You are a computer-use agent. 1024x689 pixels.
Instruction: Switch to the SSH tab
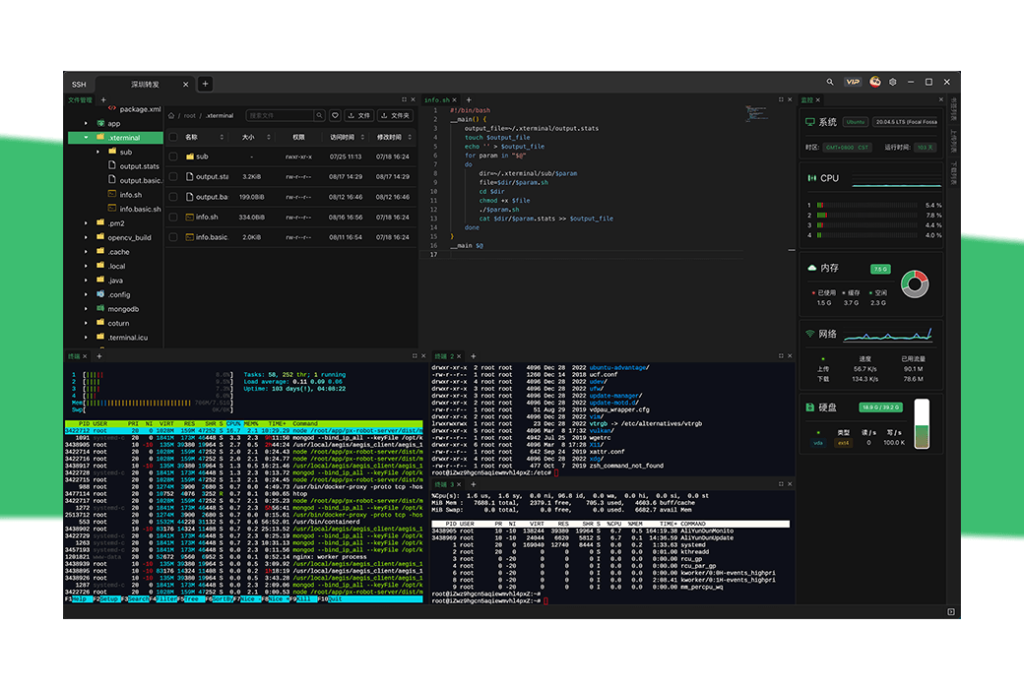click(x=79, y=84)
